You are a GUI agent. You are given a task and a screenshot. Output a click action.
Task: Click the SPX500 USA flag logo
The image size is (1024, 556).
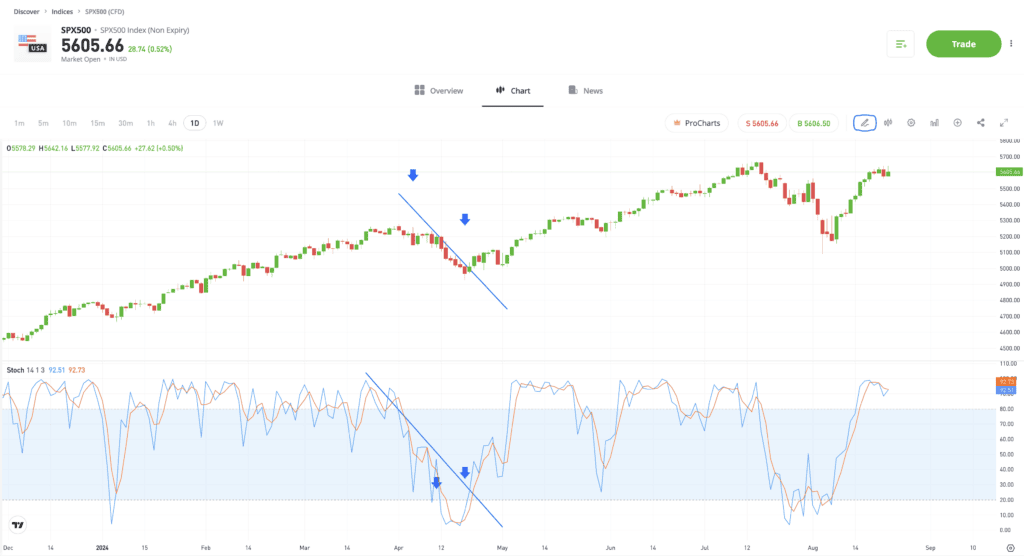(33, 44)
